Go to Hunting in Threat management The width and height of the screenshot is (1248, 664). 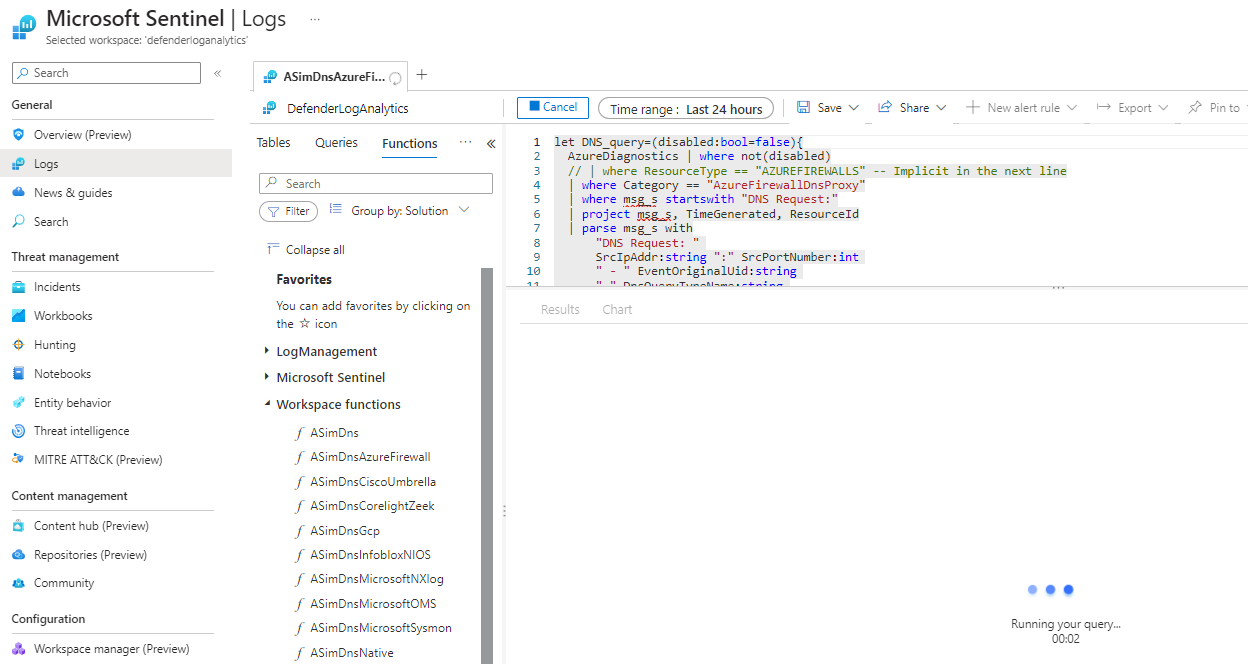point(54,345)
